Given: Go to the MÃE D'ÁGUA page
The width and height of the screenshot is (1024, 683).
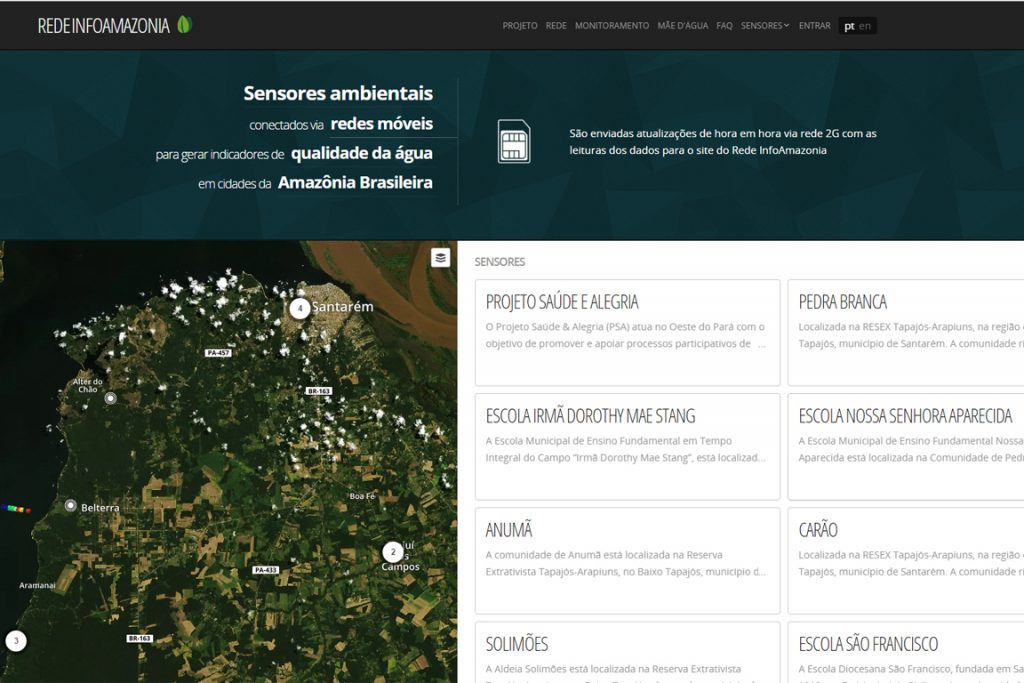Looking at the screenshot, I should [682, 26].
